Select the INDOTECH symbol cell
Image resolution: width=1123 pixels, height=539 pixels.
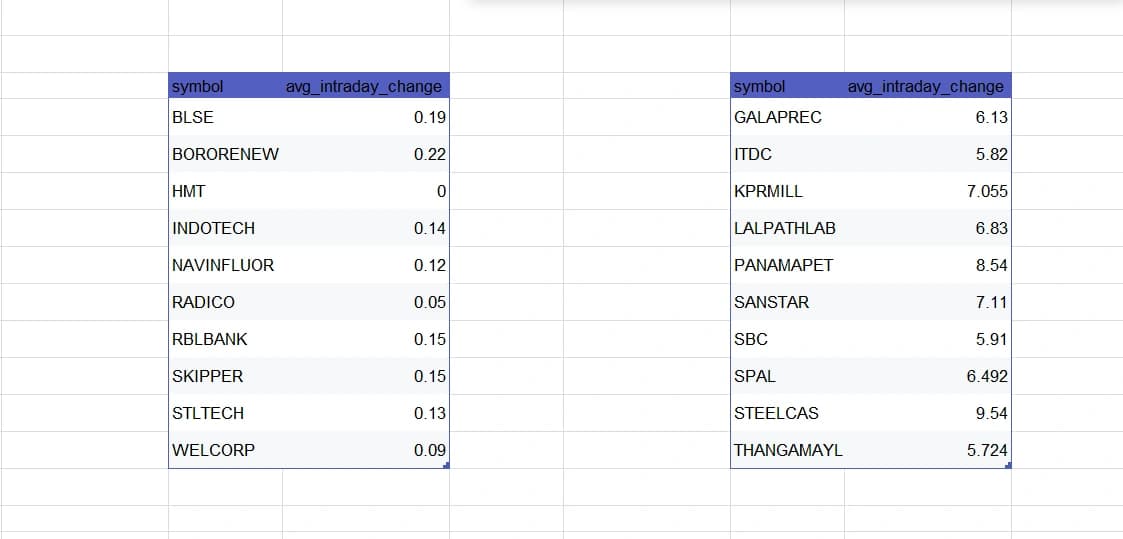tap(226, 228)
